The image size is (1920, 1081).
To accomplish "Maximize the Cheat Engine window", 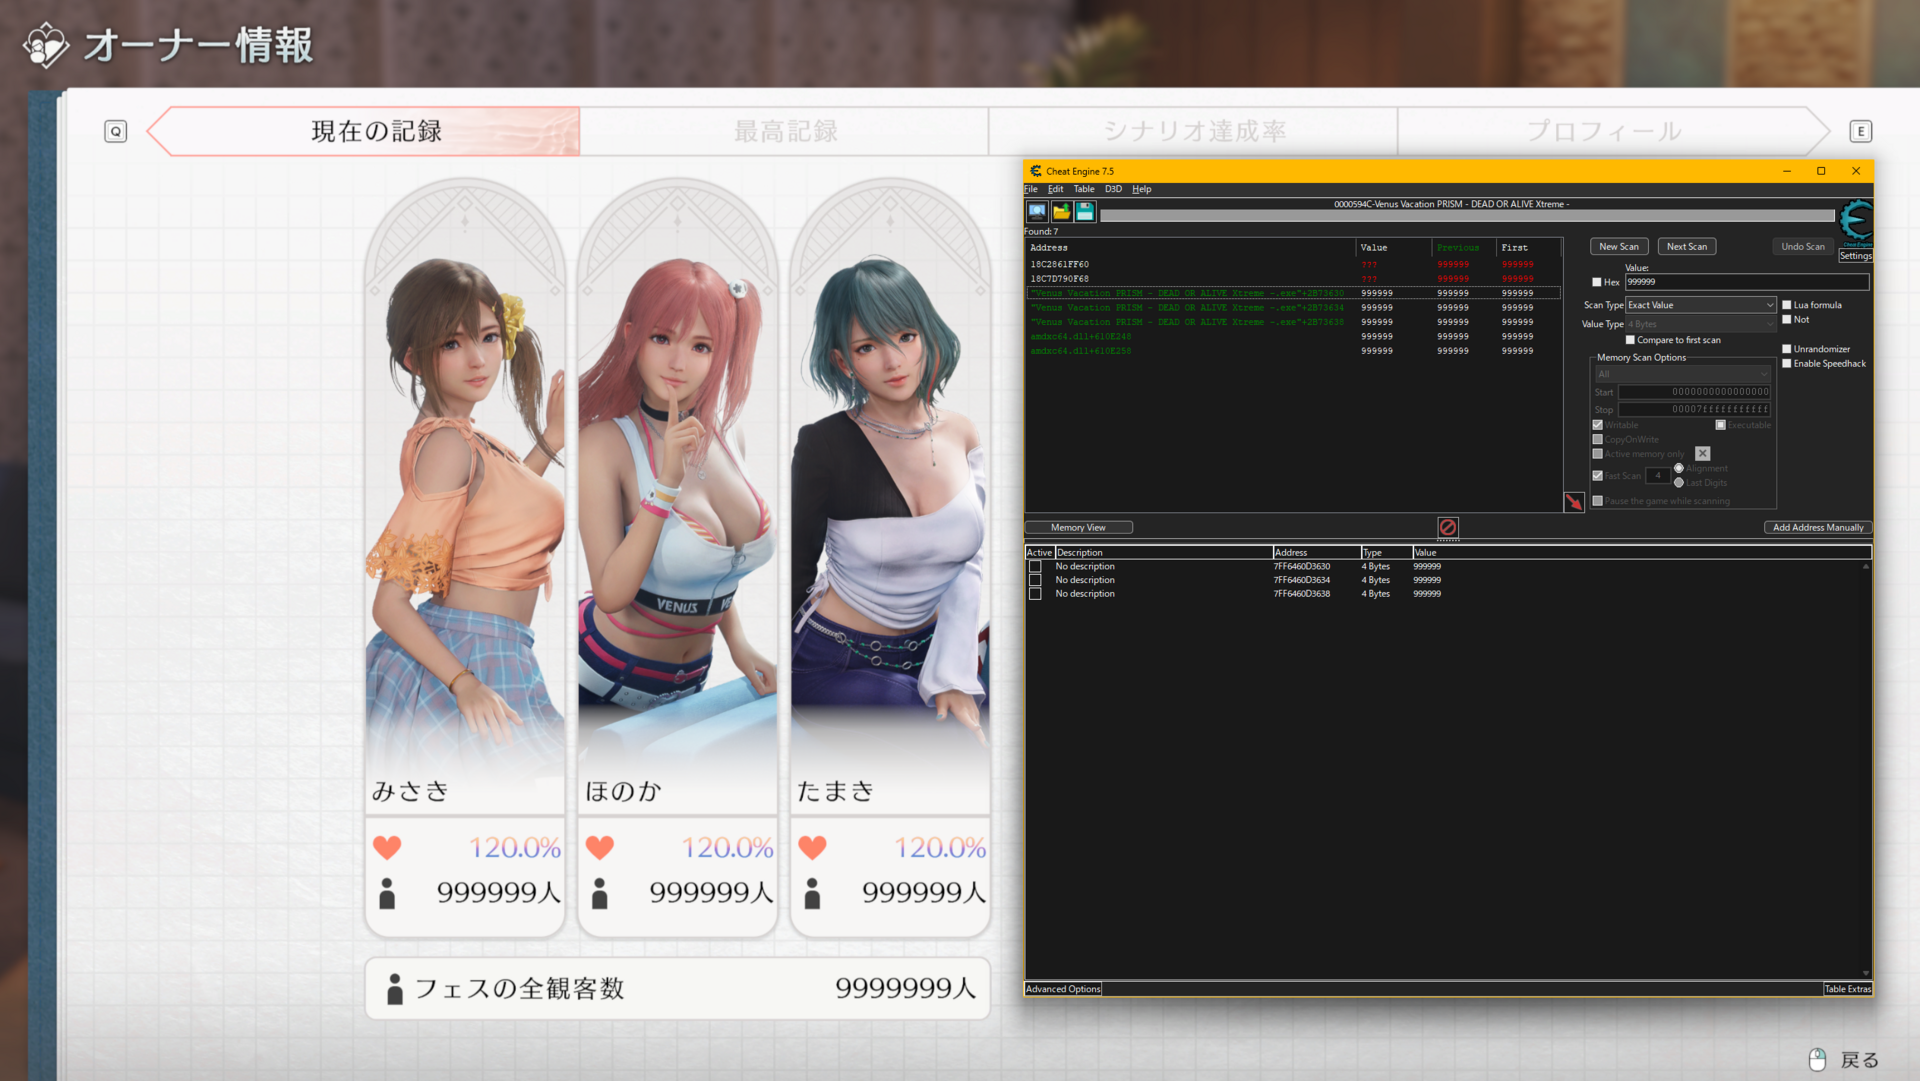I will click(1821, 171).
